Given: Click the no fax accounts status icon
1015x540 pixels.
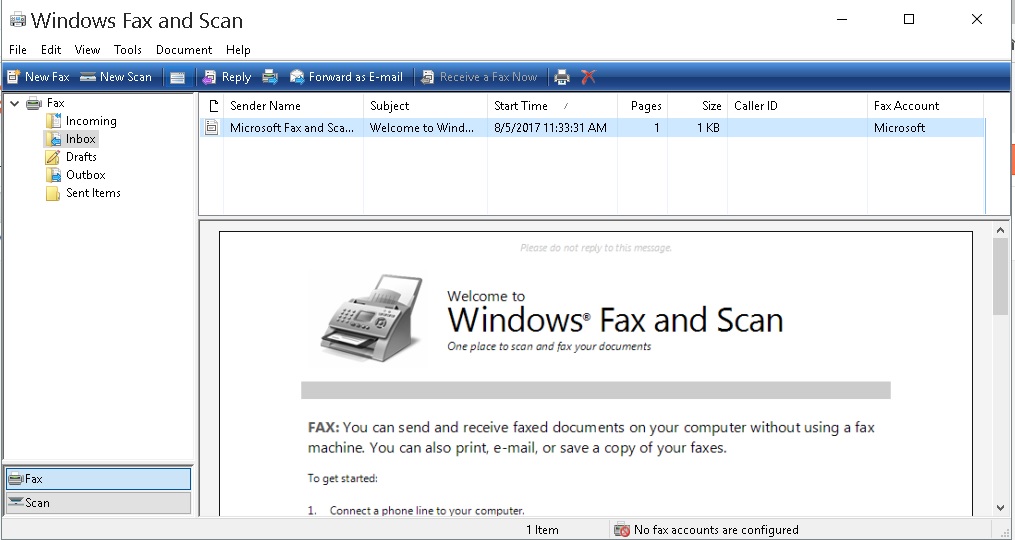Looking at the screenshot, I should pyautogui.click(x=622, y=530).
